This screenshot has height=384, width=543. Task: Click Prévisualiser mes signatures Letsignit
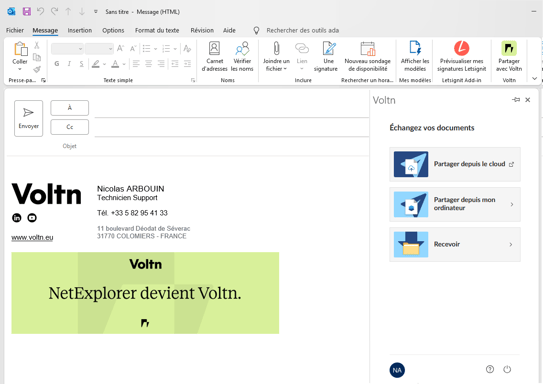pos(462,56)
